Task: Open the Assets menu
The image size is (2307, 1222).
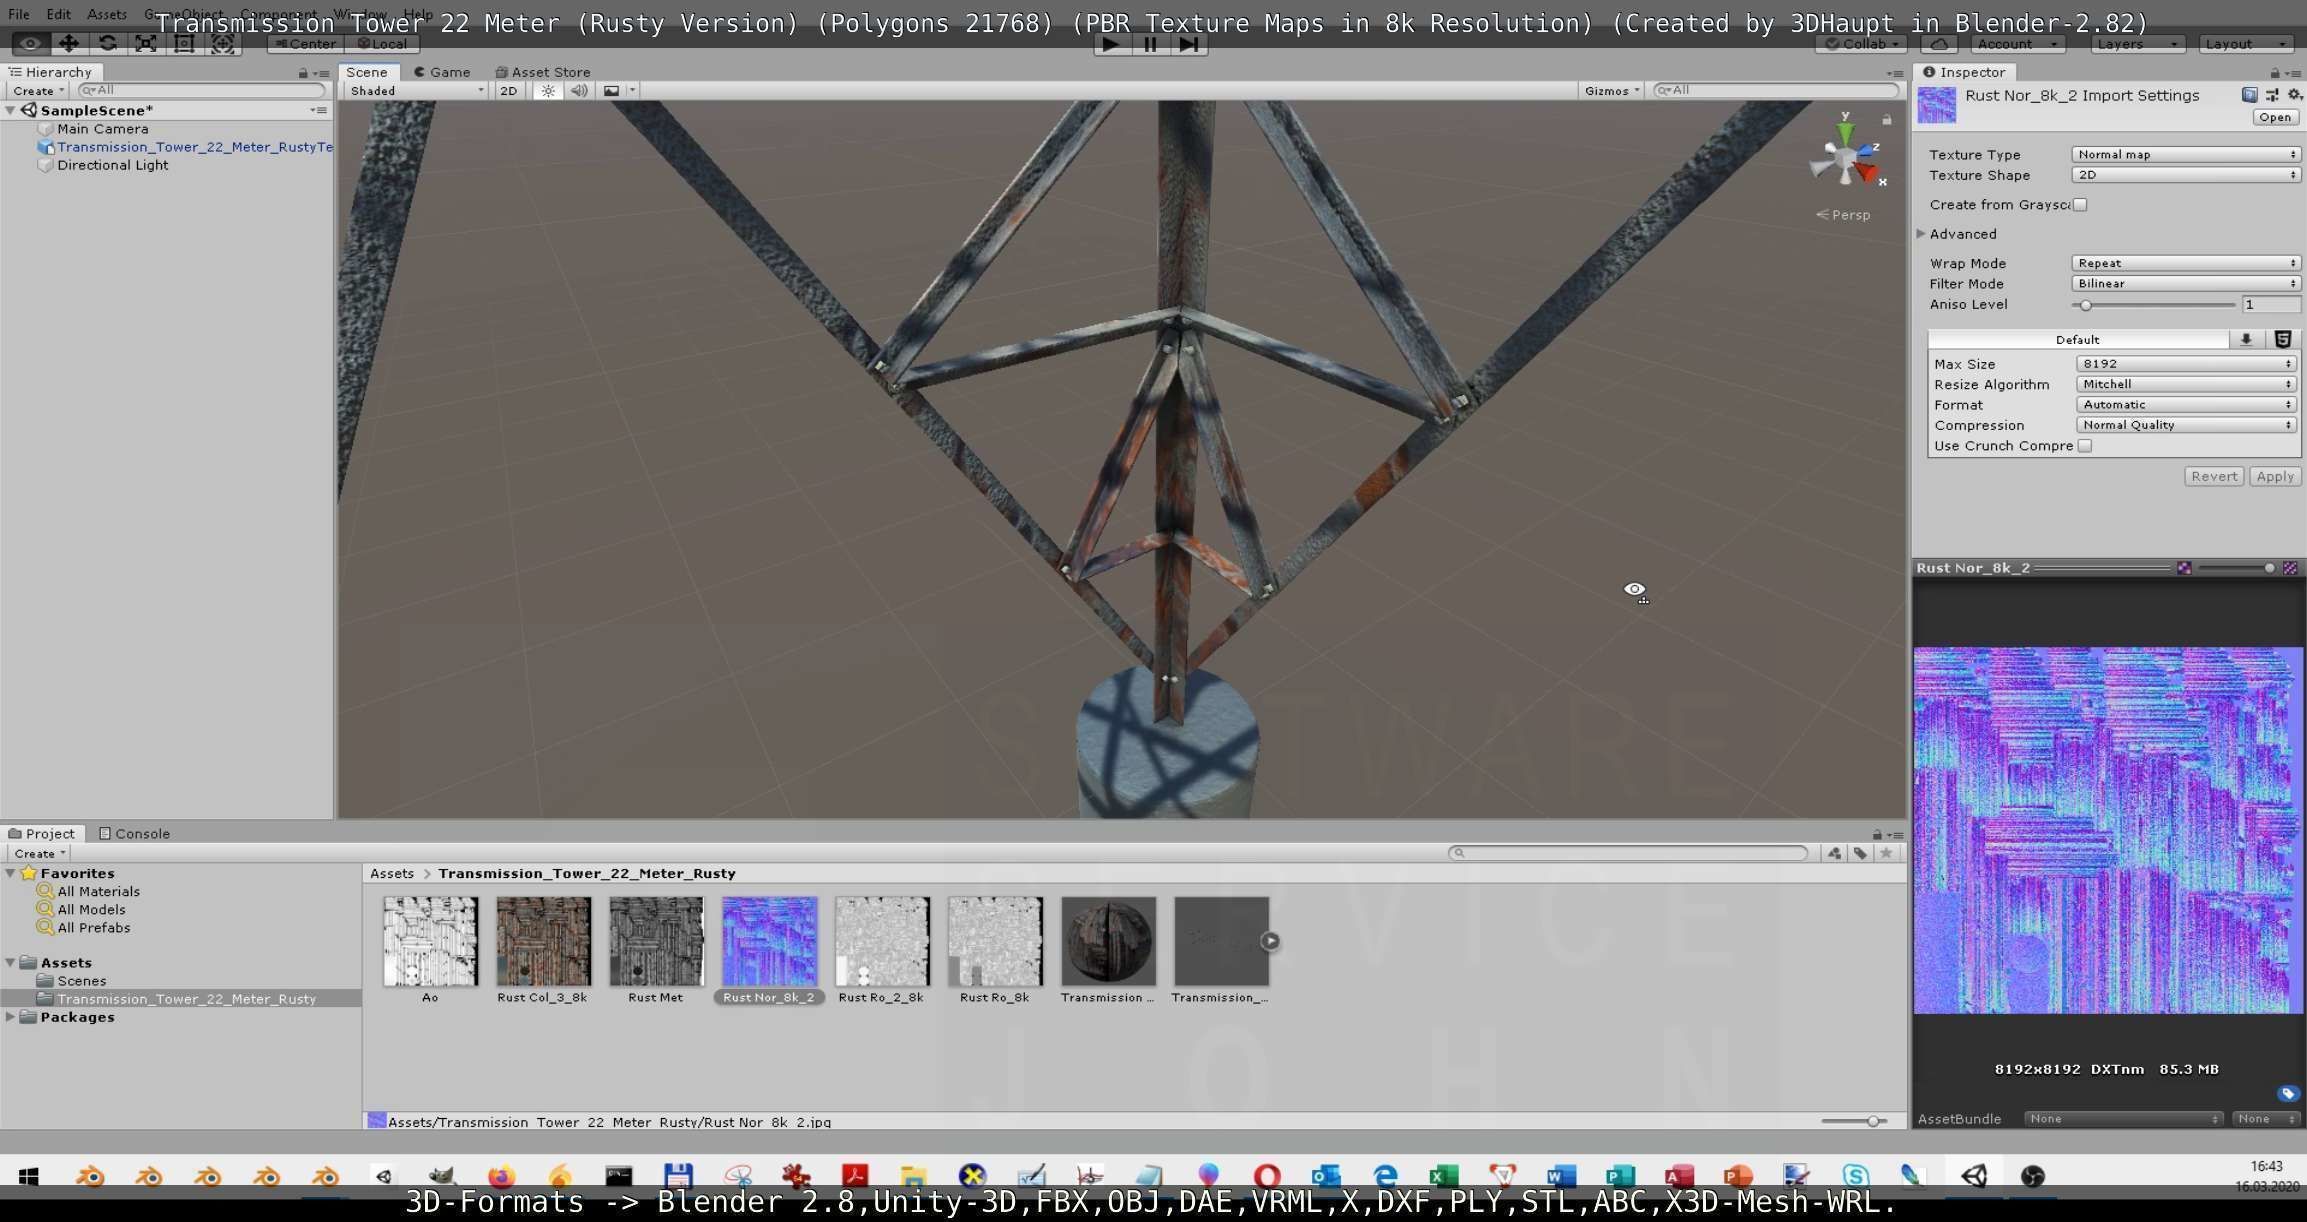Action: [x=106, y=14]
